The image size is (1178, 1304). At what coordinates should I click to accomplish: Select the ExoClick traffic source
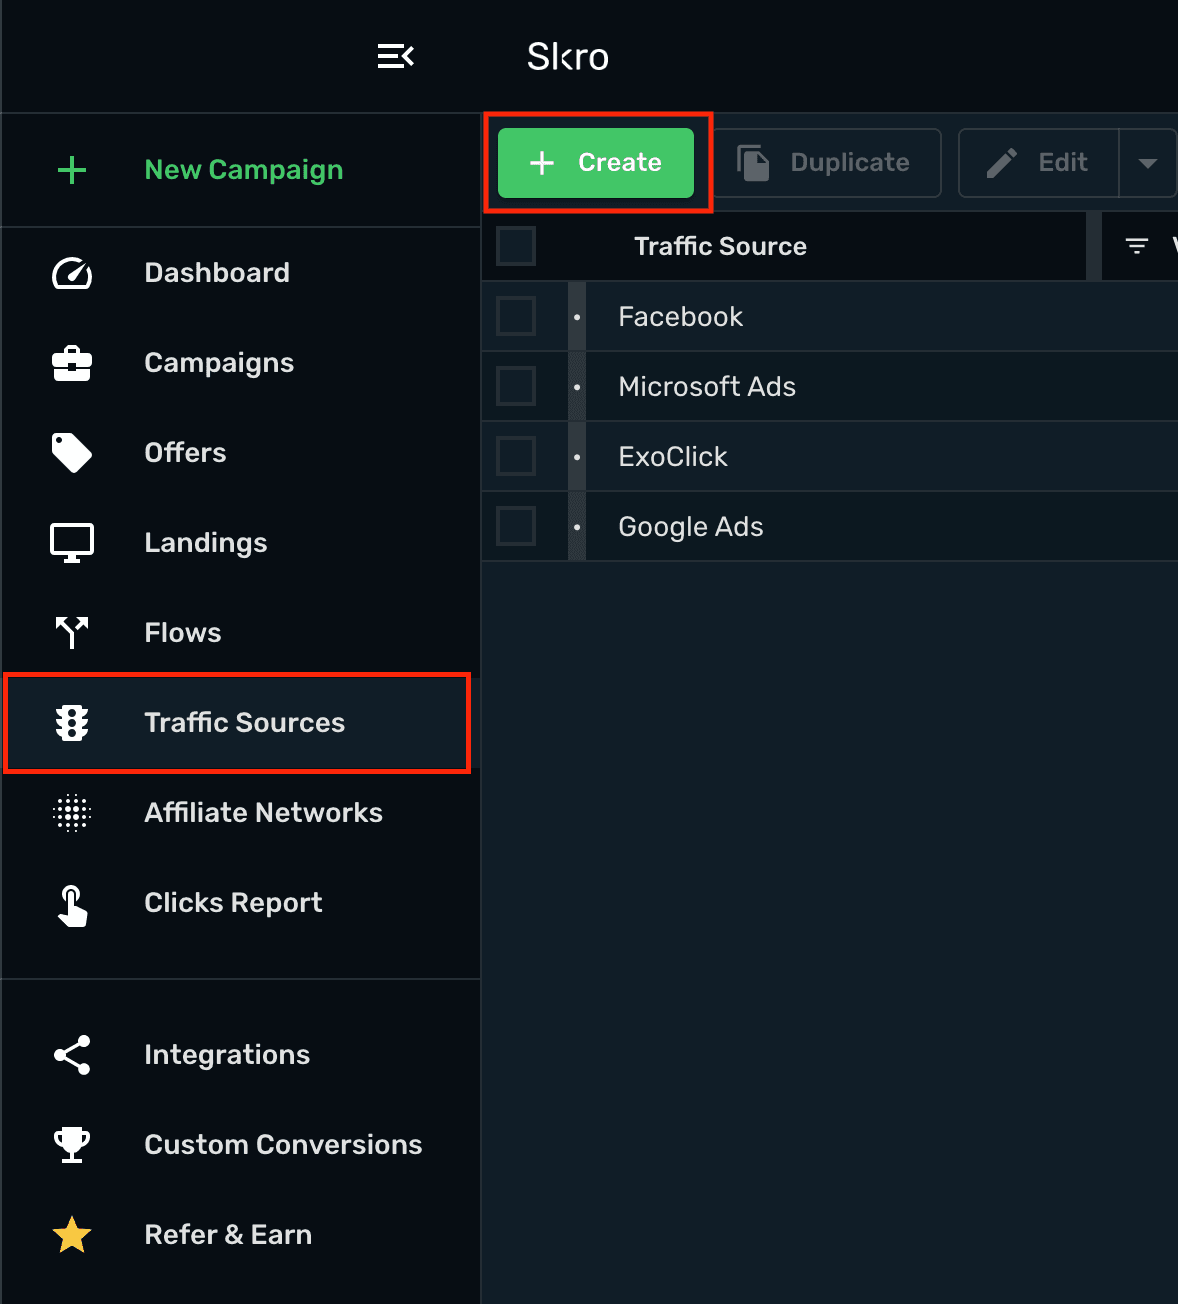673,457
